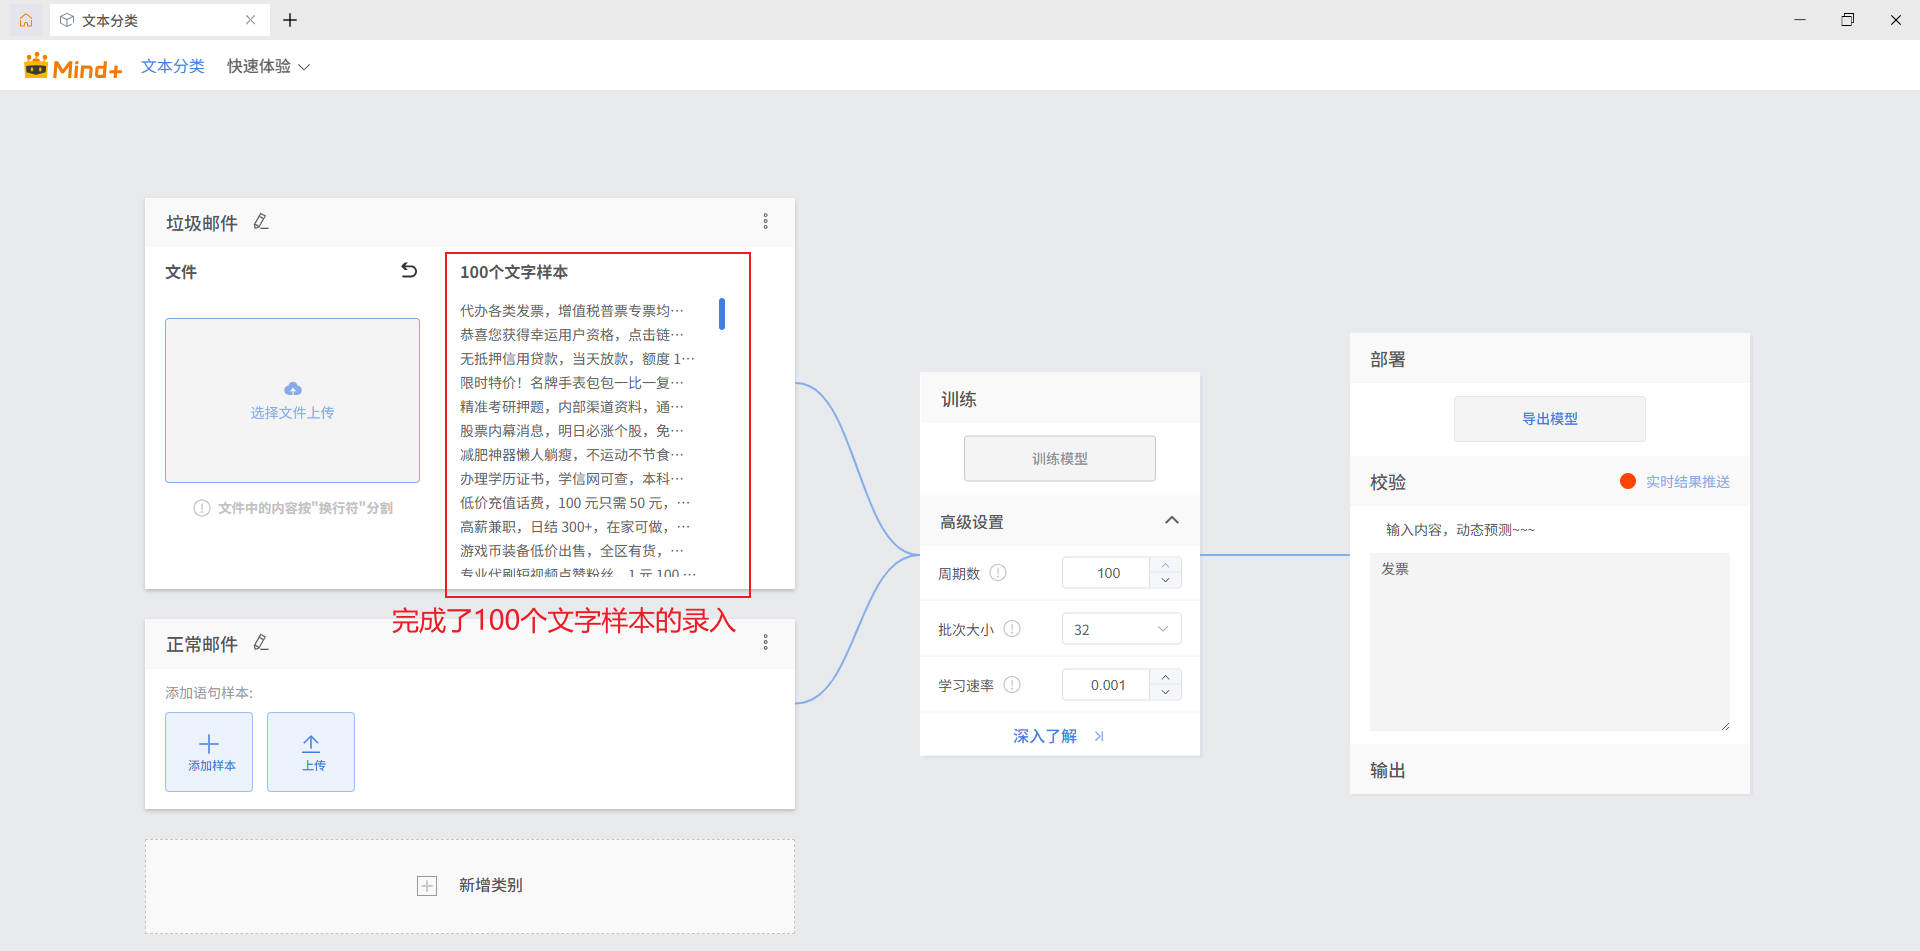
Task: Click the 训练模型 button
Action: coord(1060,458)
